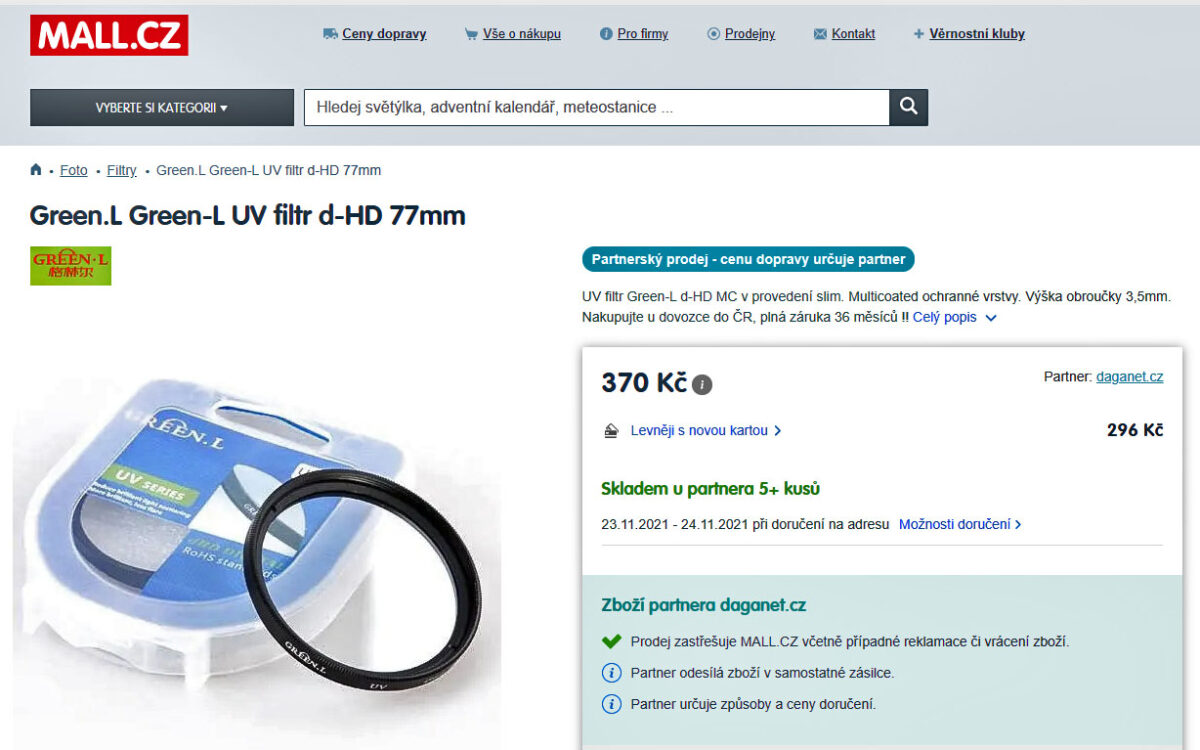
Task: Click the truck icon for Ceny dopravy
Action: click(x=330, y=34)
